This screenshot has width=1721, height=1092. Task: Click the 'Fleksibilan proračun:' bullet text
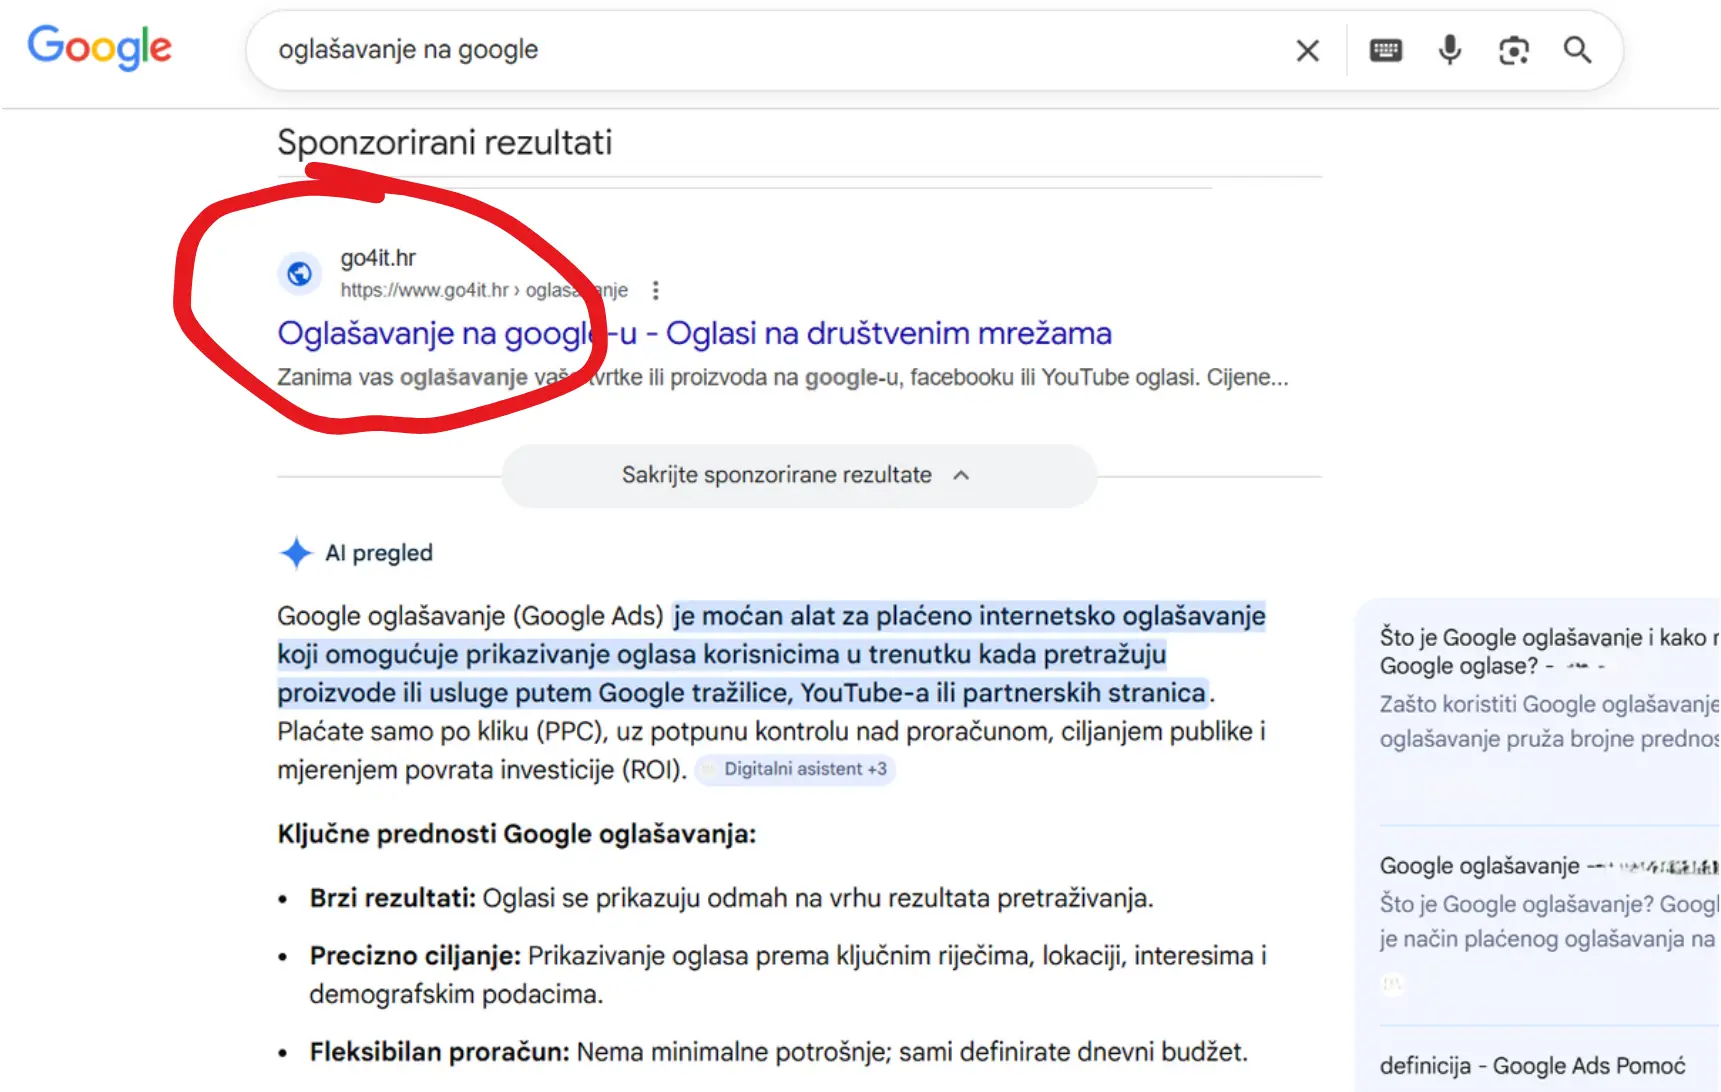pyautogui.click(x=439, y=1052)
